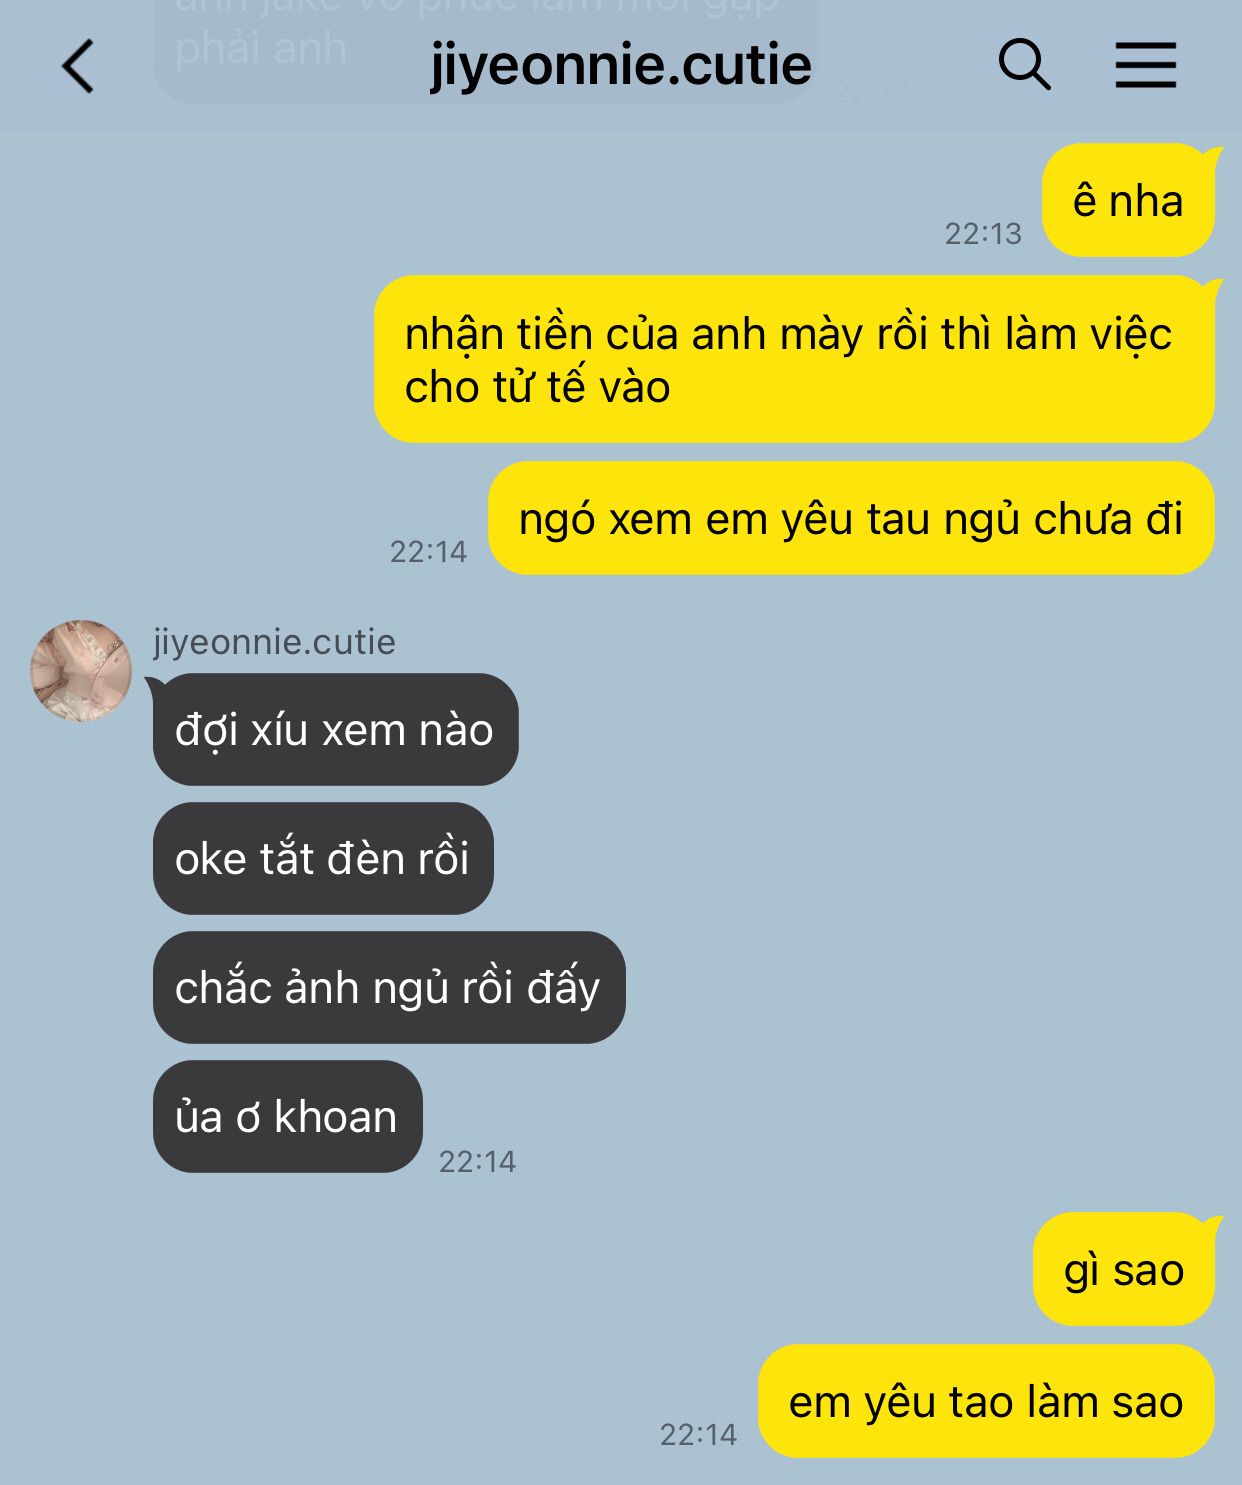
Task: Open search with the magnifying glass icon
Action: [1024, 65]
